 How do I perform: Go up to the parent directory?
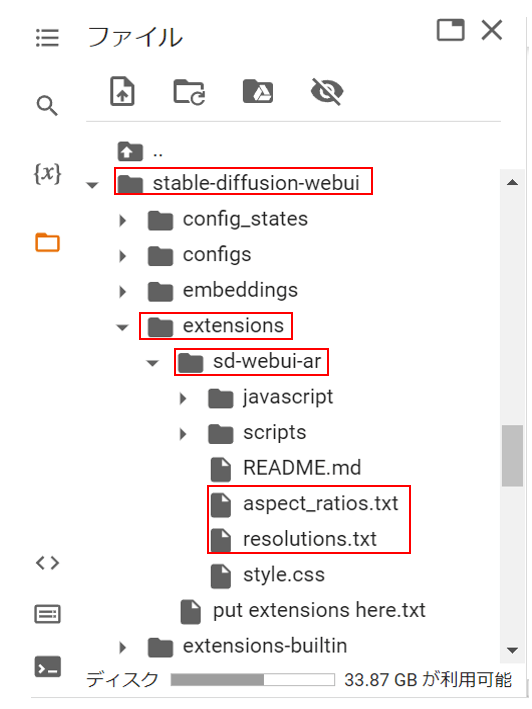[x=140, y=151]
